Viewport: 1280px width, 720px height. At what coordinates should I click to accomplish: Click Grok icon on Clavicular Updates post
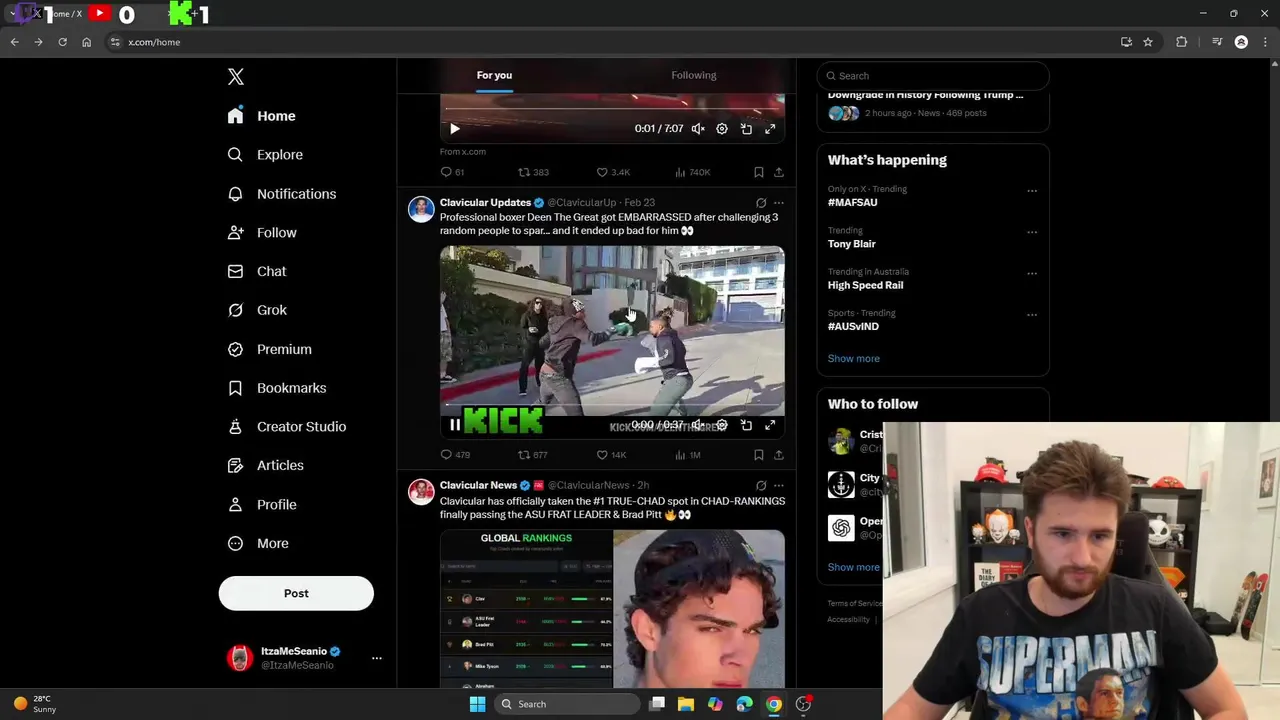761,203
